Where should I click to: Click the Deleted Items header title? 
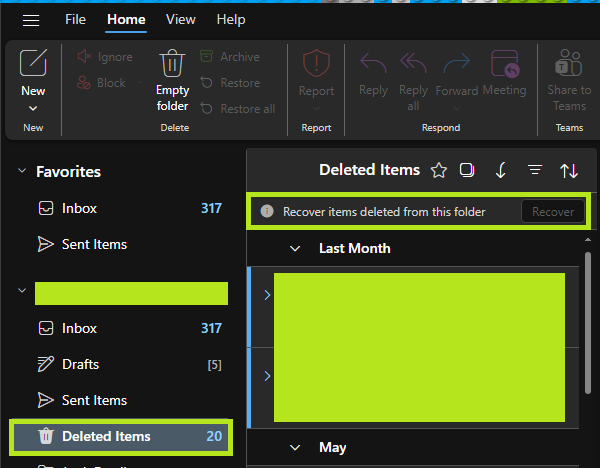(369, 170)
